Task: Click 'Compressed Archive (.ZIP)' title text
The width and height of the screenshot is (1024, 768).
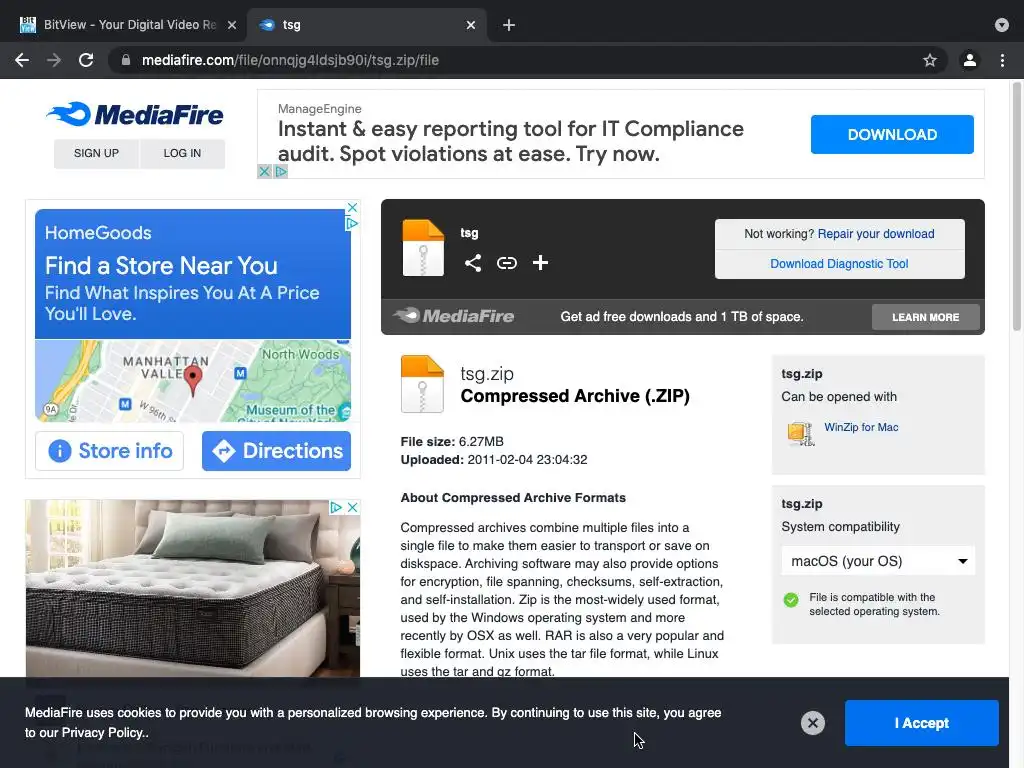Action: (575, 396)
